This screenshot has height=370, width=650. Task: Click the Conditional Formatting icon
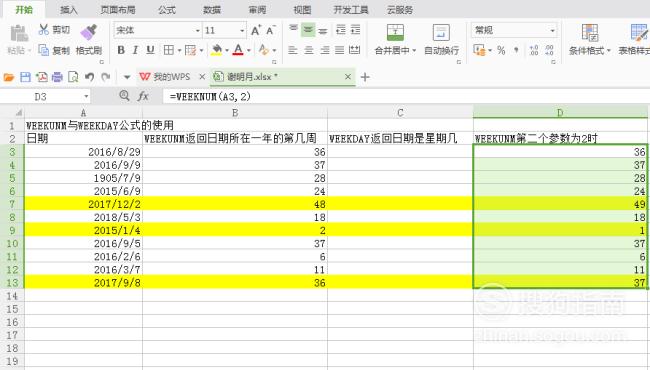click(589, 32)
